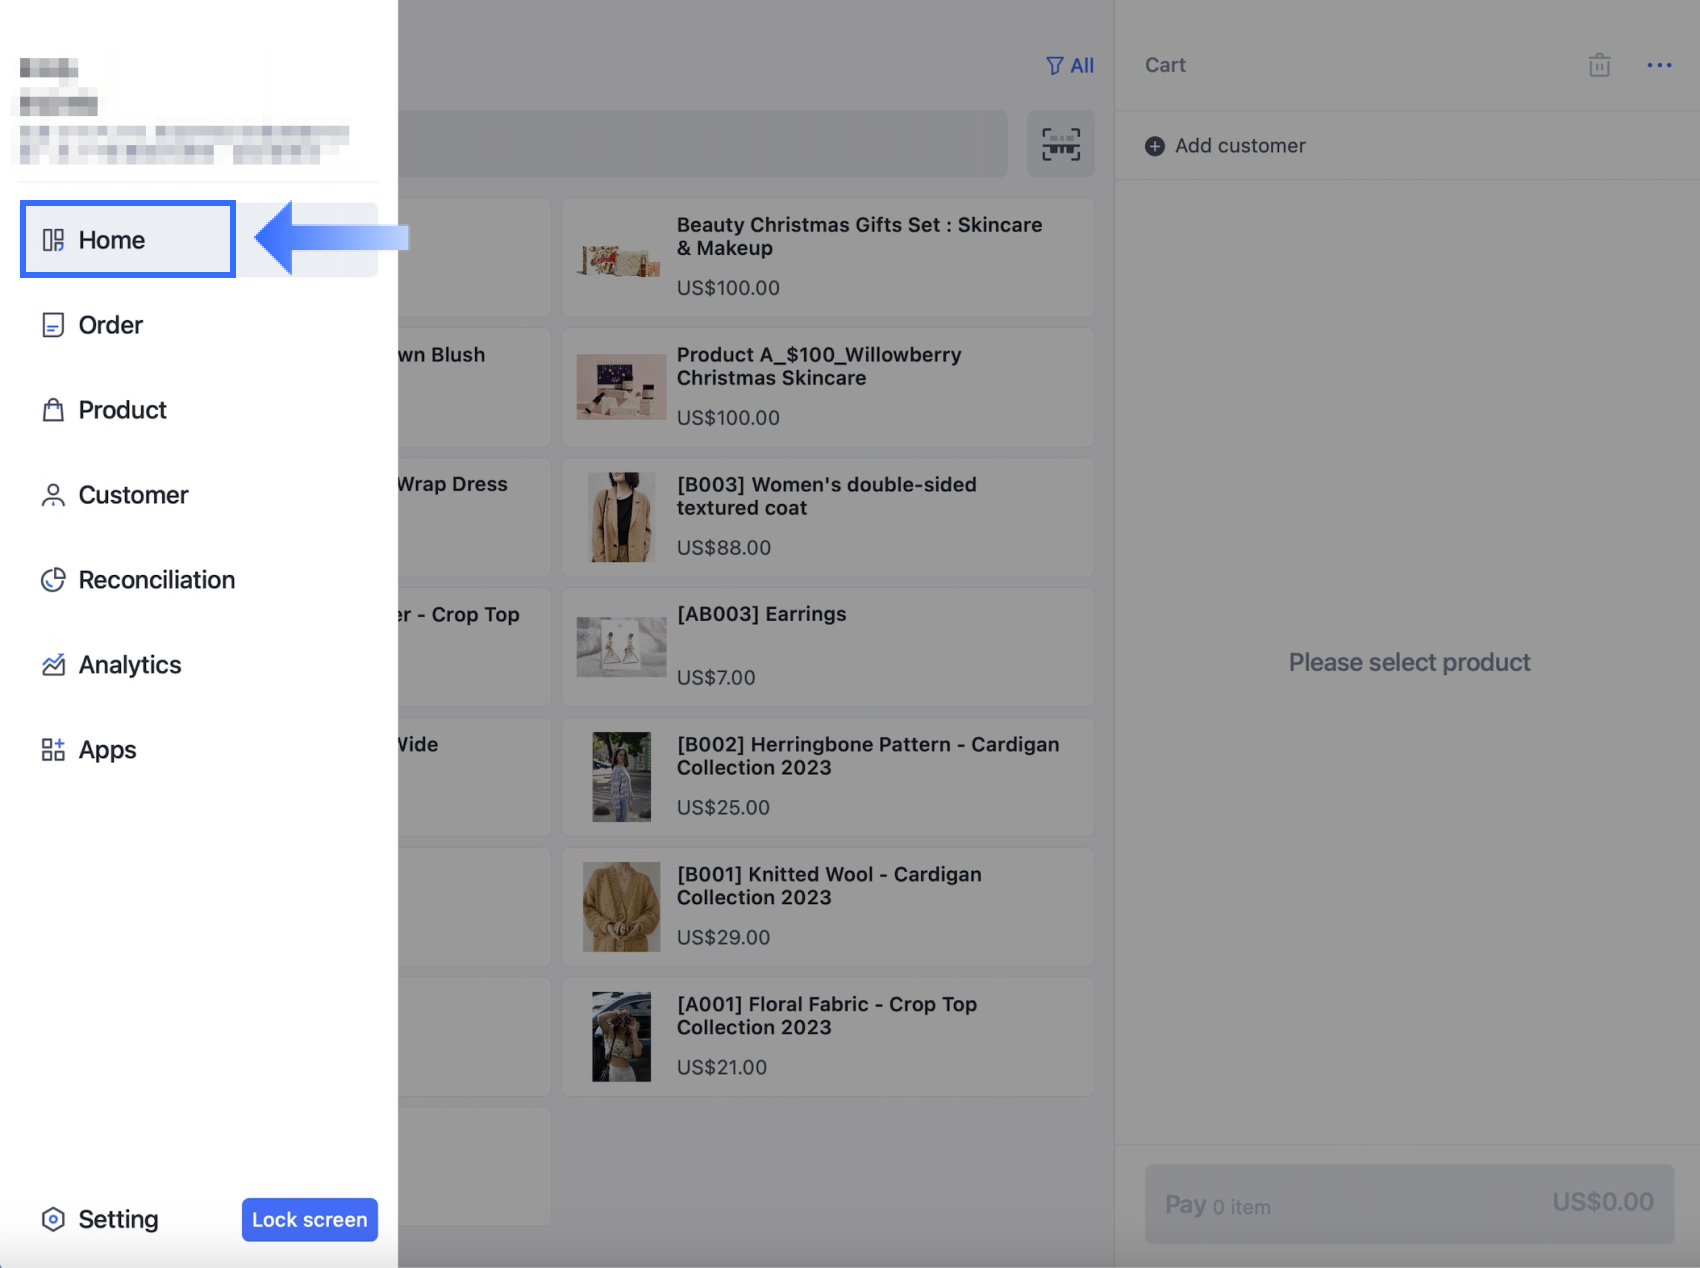
Task: Open the barcode scanner
Action: (1061, 144)
